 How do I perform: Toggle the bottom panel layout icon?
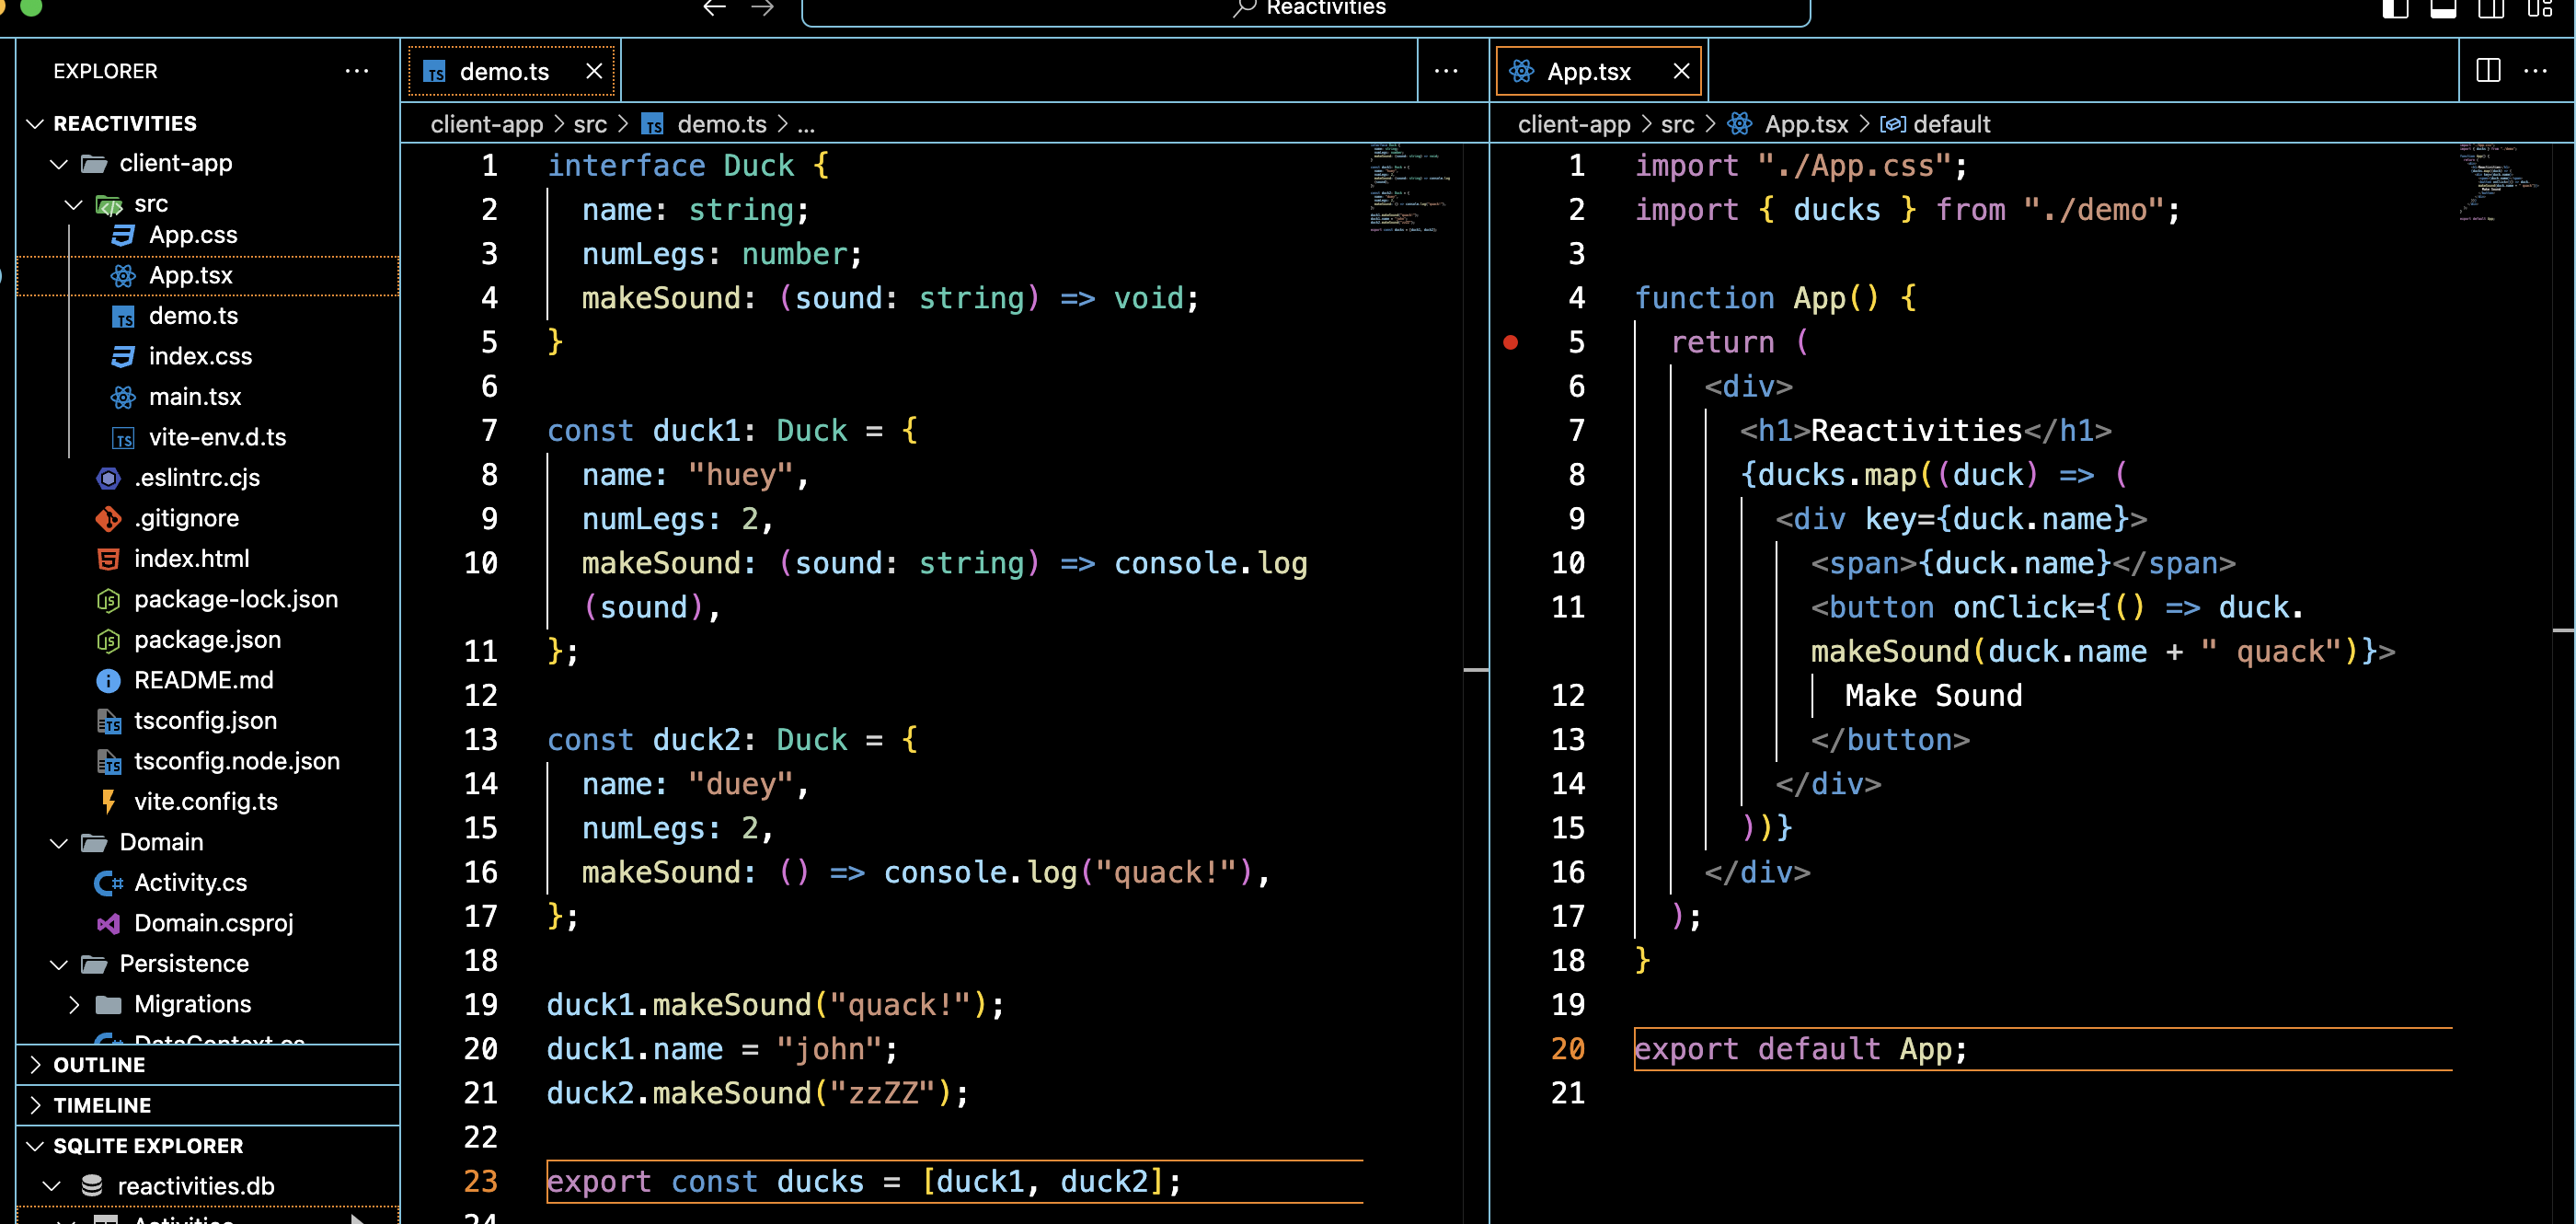click(2443, 8)
